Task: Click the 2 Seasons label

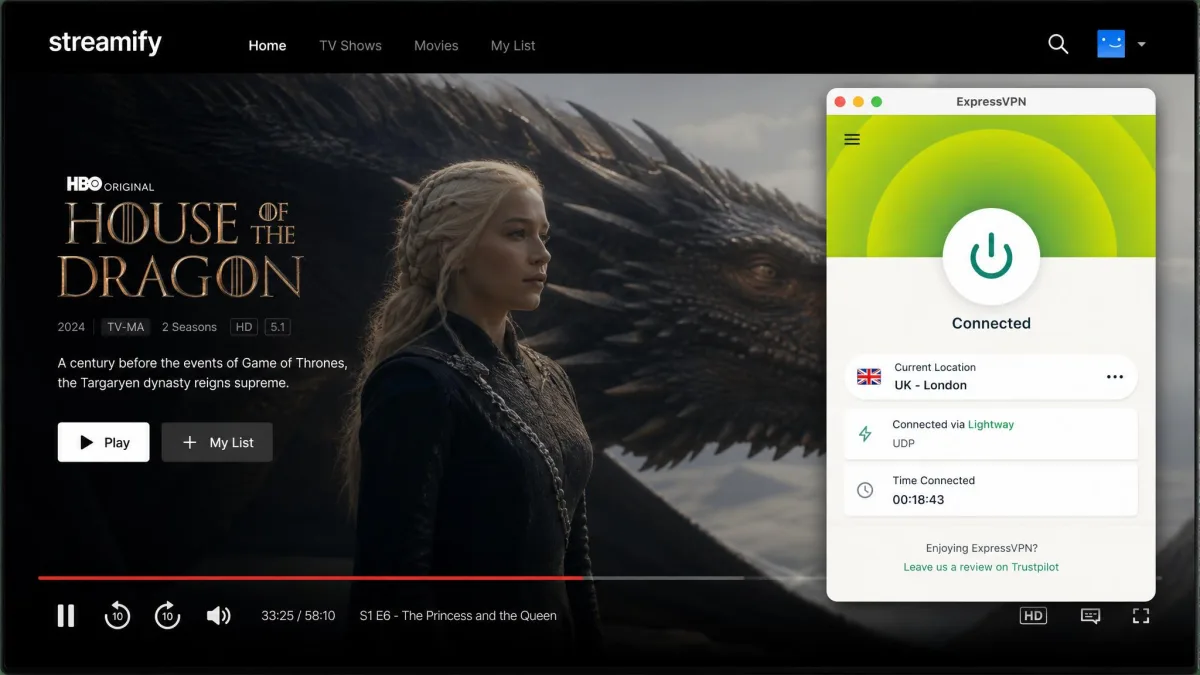Action: click(x=189, y=327)
